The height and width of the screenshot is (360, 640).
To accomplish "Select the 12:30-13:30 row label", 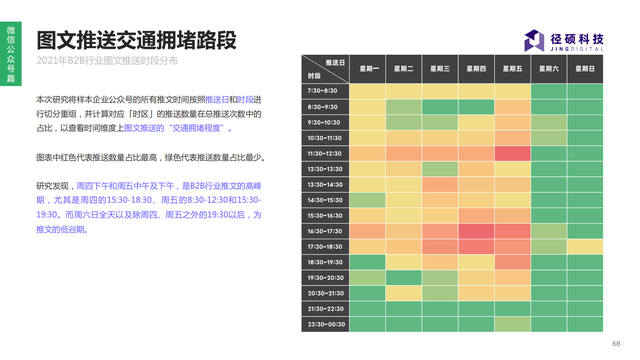I will click(325, 169).
